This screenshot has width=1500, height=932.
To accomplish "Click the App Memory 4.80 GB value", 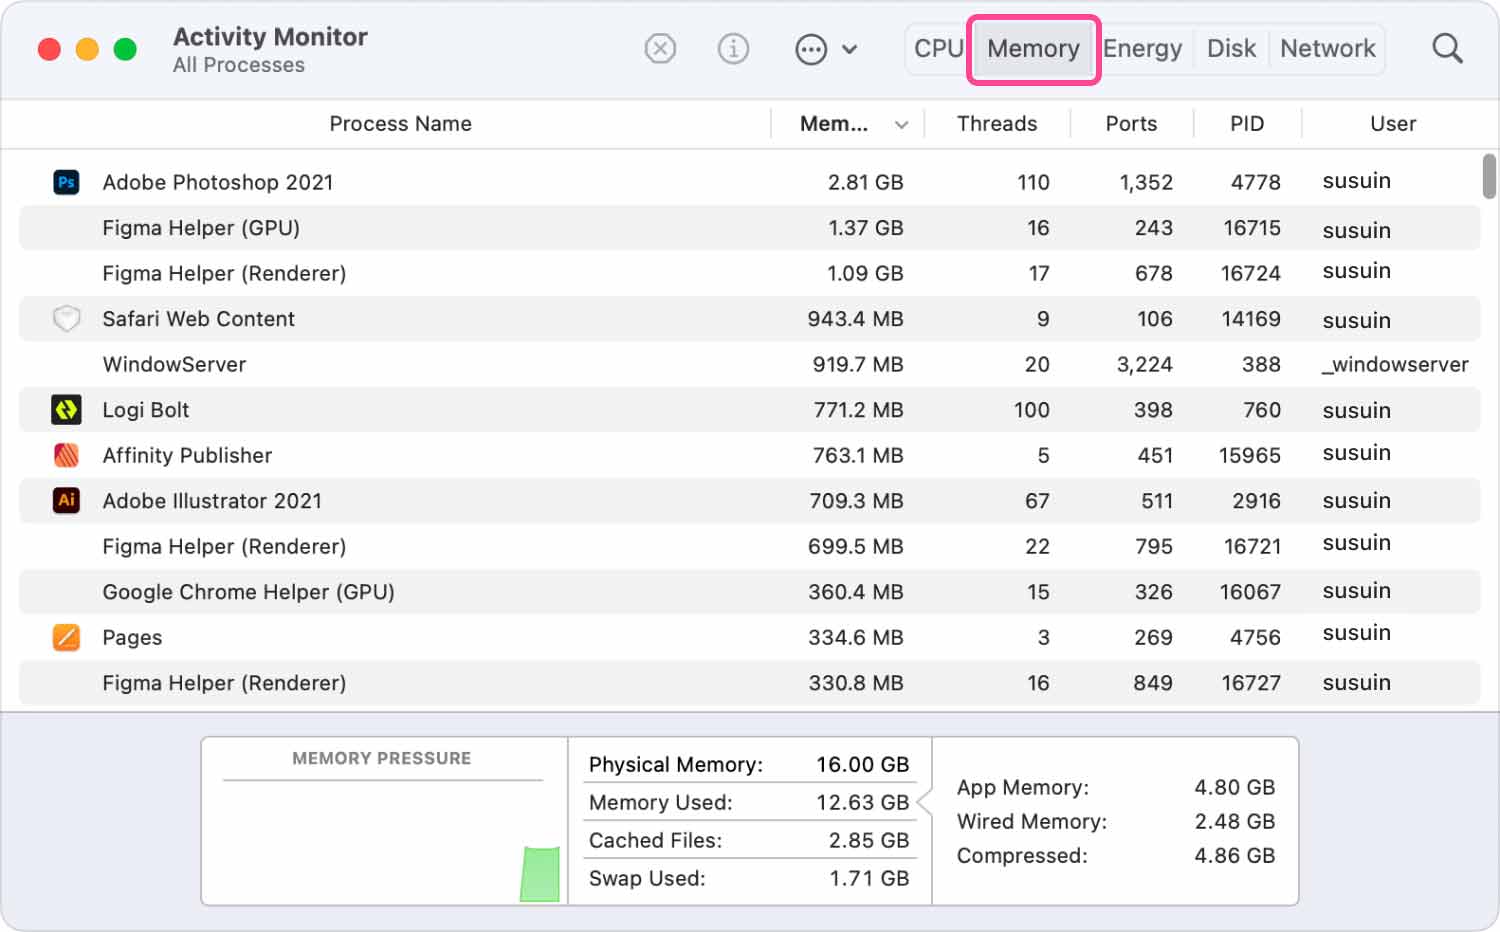I will pos(1234,787).
